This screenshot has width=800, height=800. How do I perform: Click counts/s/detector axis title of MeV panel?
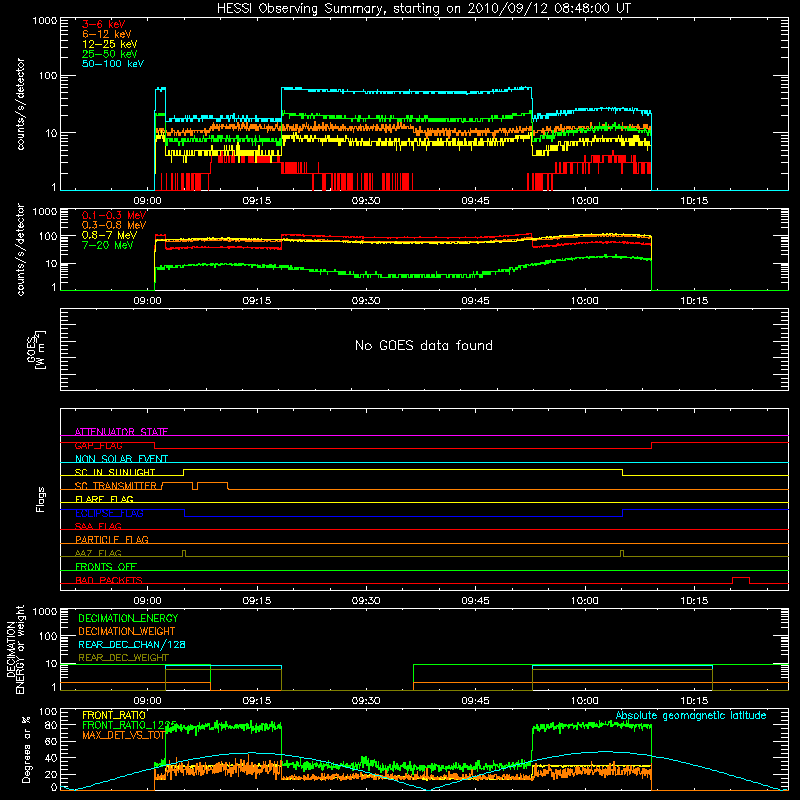tap(20, 249)
